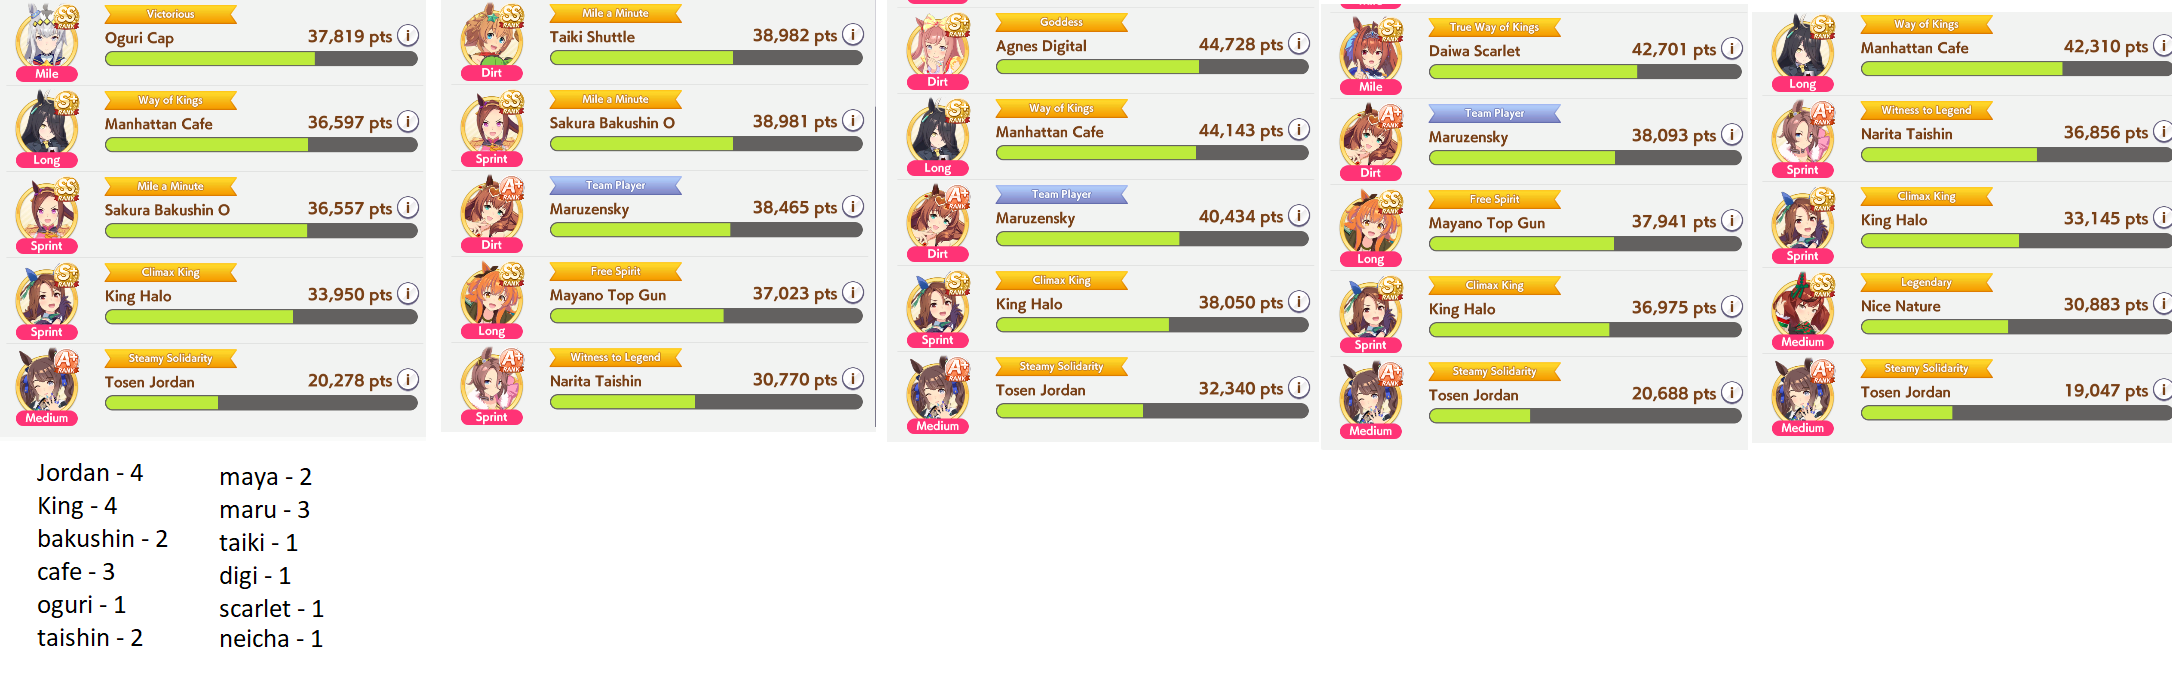Click info icon next to King Halo's 38,050 pts

click(1298, 302)
